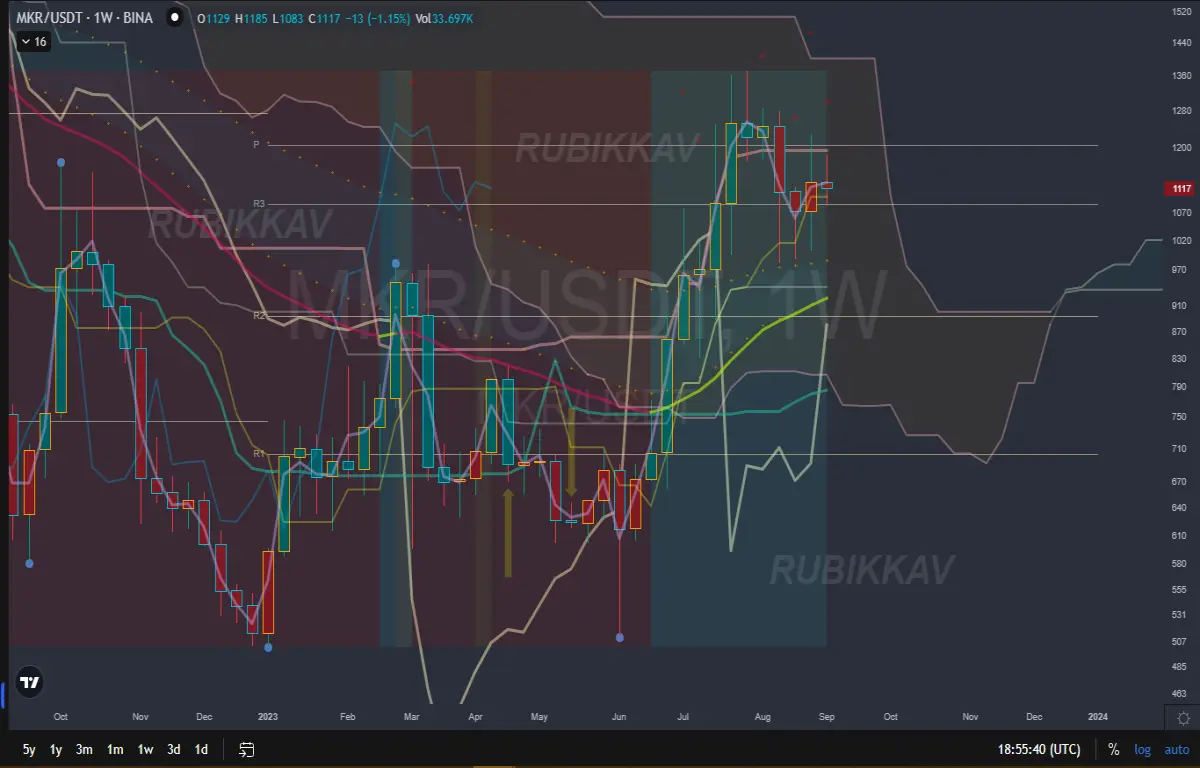Select the 3m time range
This screenshot has width=1200, height=768.
tap(84, 749)
